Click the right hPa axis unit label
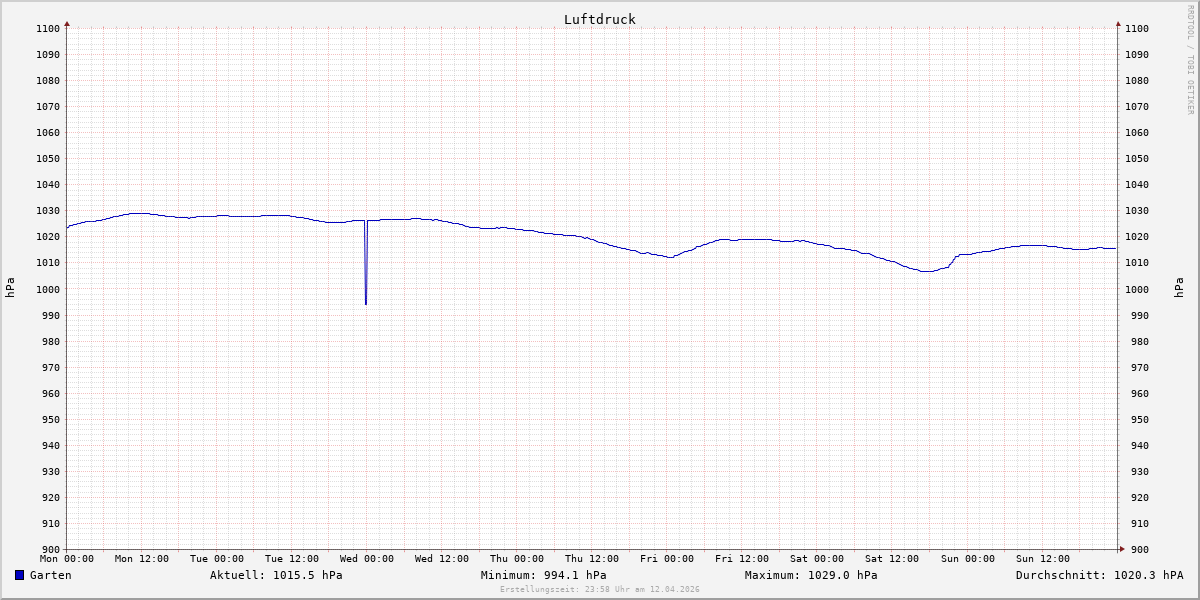 [1180, 288]
